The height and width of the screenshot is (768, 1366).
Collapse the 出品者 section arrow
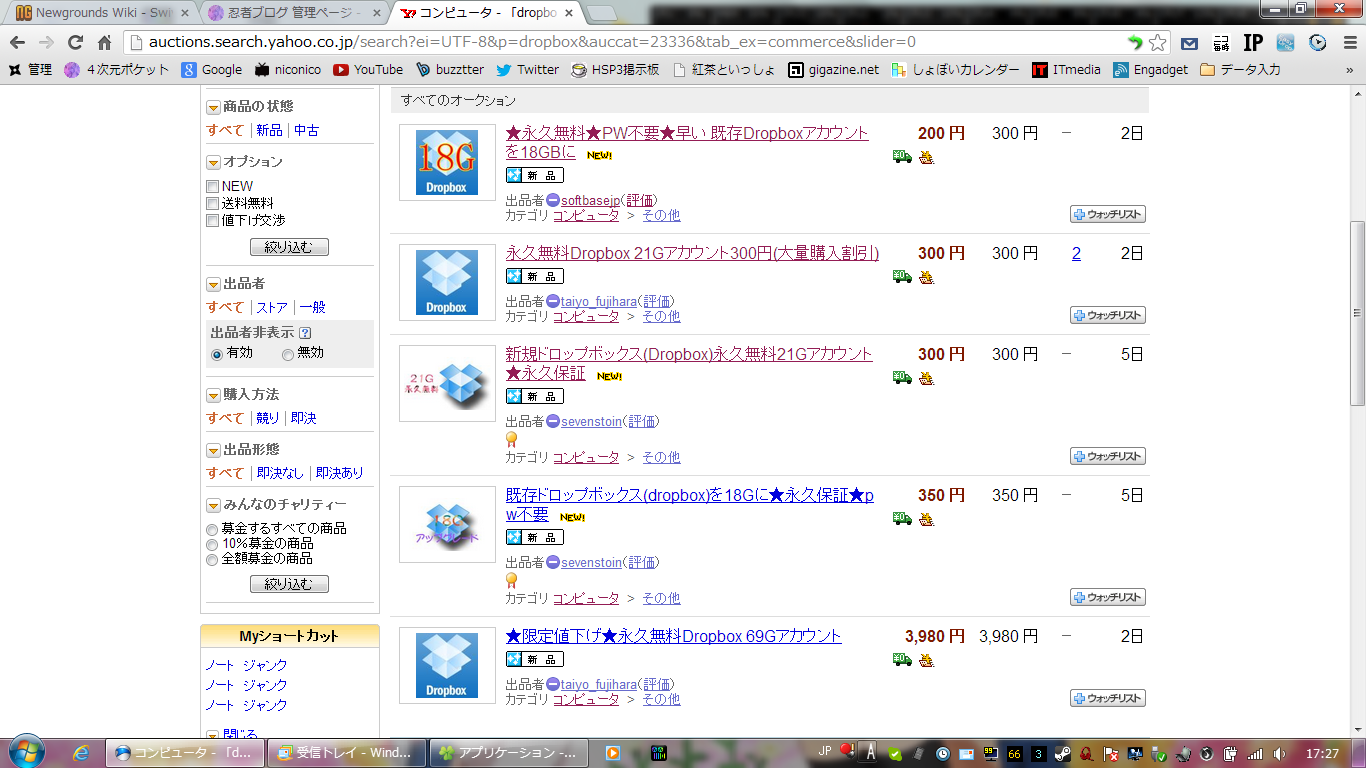click(x=213, y=284)
